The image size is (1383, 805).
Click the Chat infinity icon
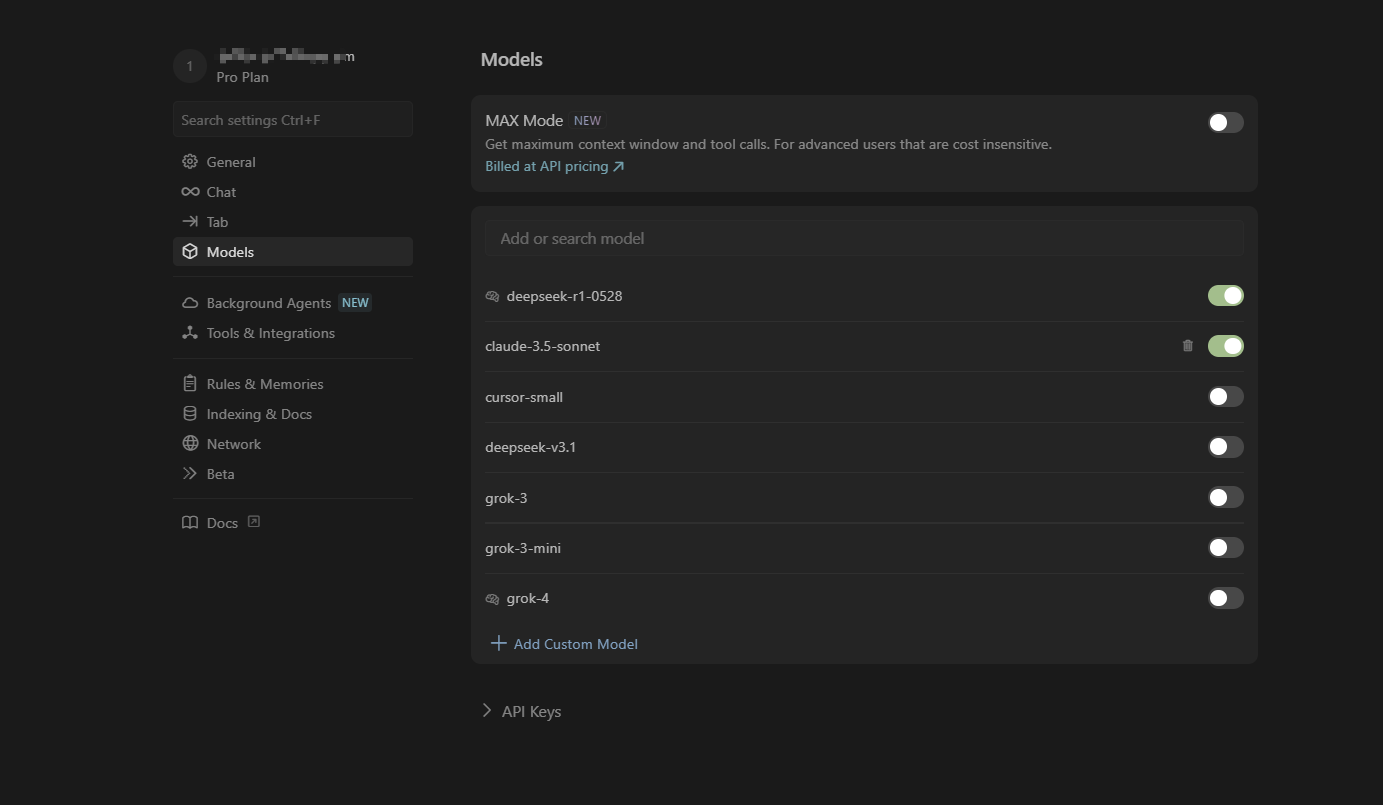click(190, 192)
